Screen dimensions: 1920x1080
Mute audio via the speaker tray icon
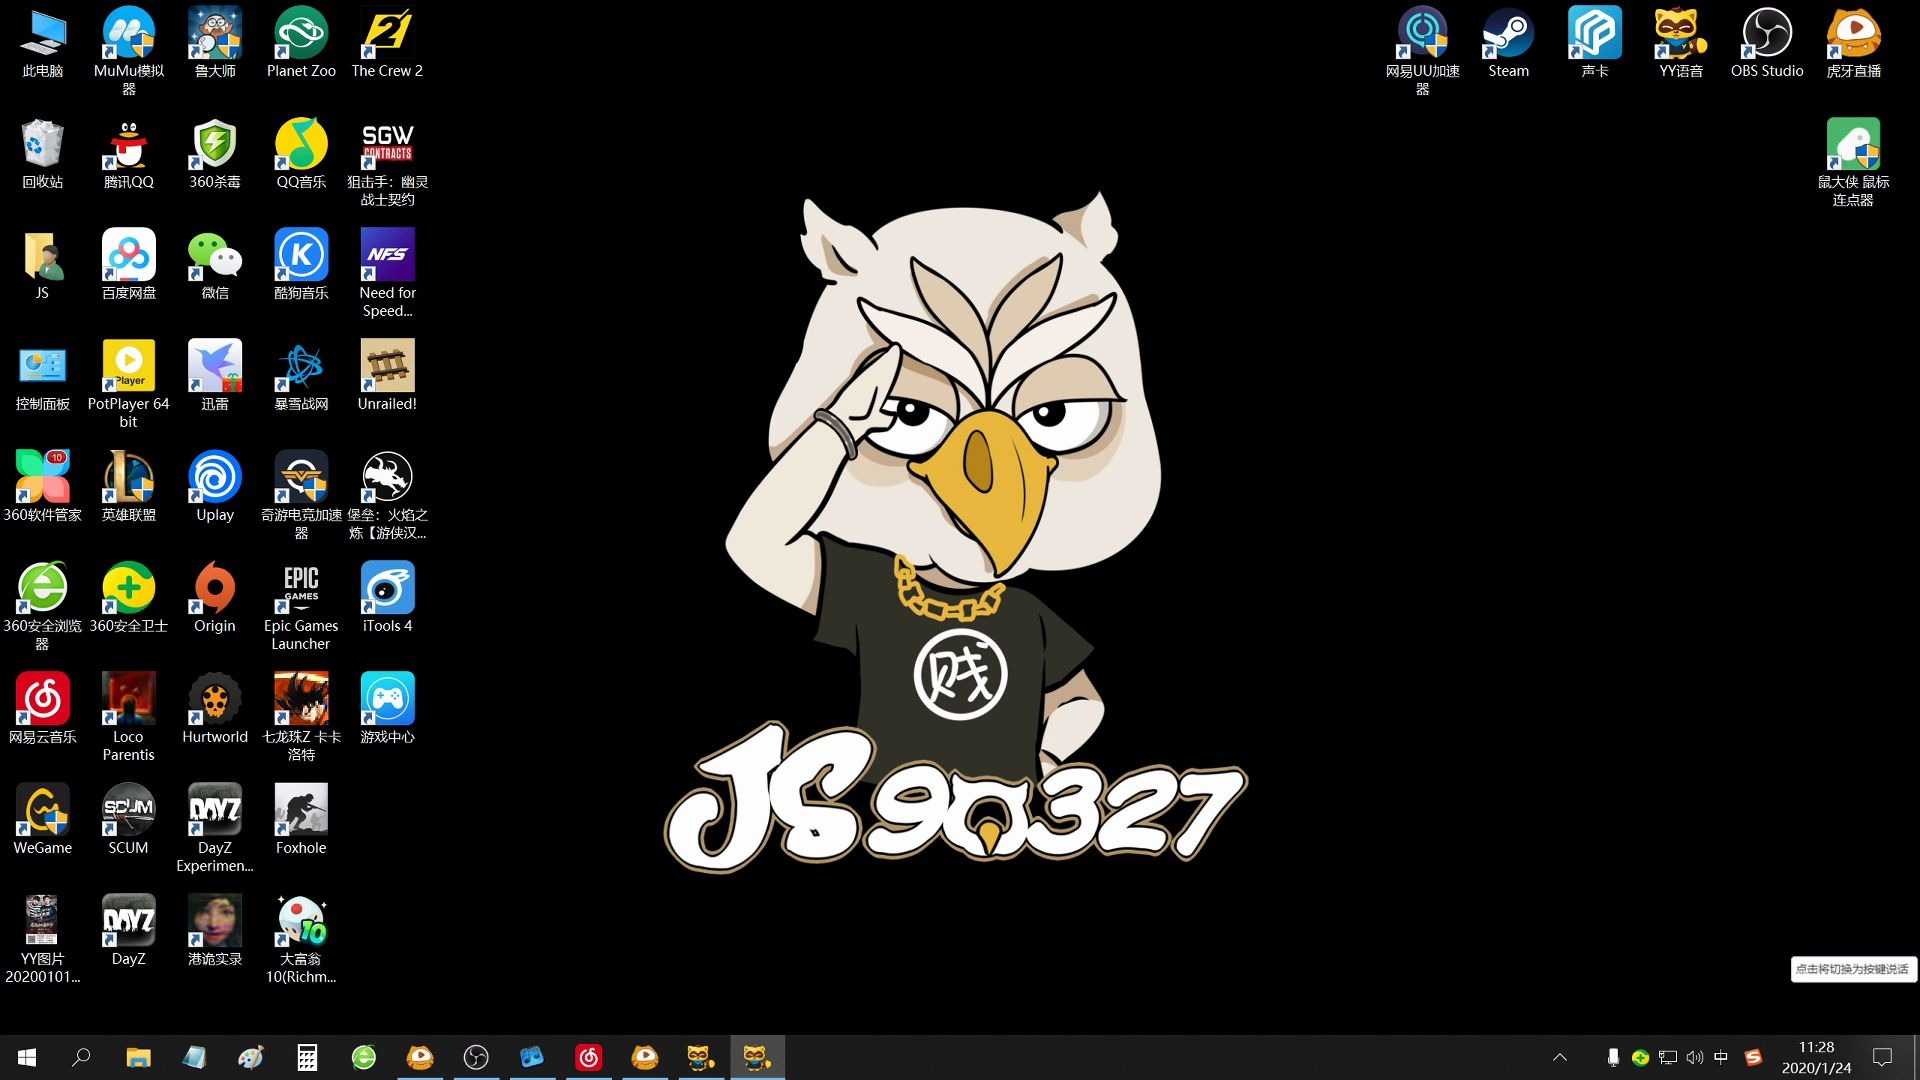point(1694,1057)
